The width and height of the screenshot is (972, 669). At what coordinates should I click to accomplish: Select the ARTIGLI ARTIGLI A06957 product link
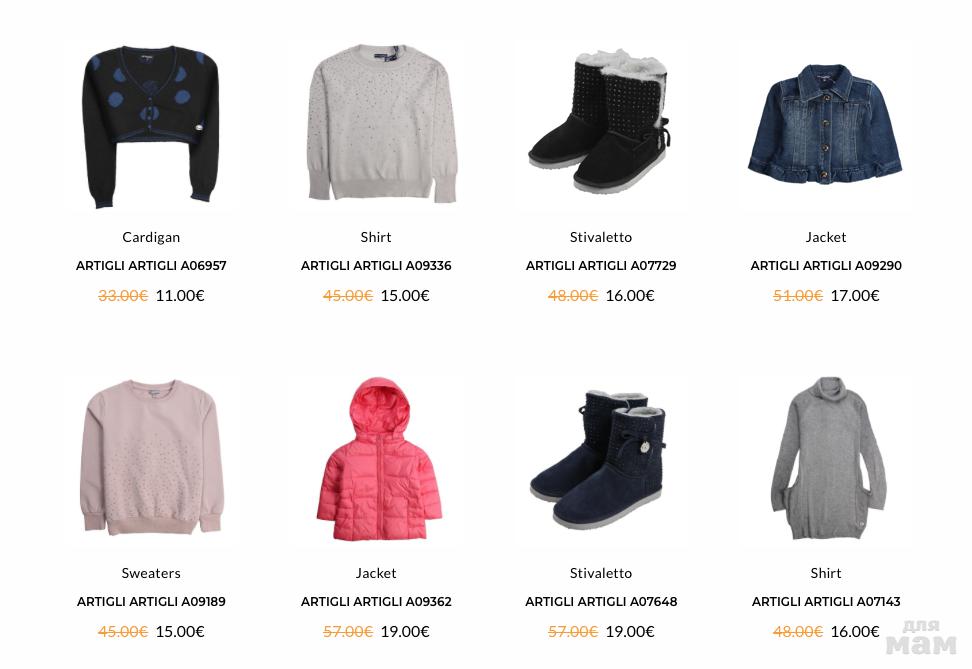click(x=151, y=266)
